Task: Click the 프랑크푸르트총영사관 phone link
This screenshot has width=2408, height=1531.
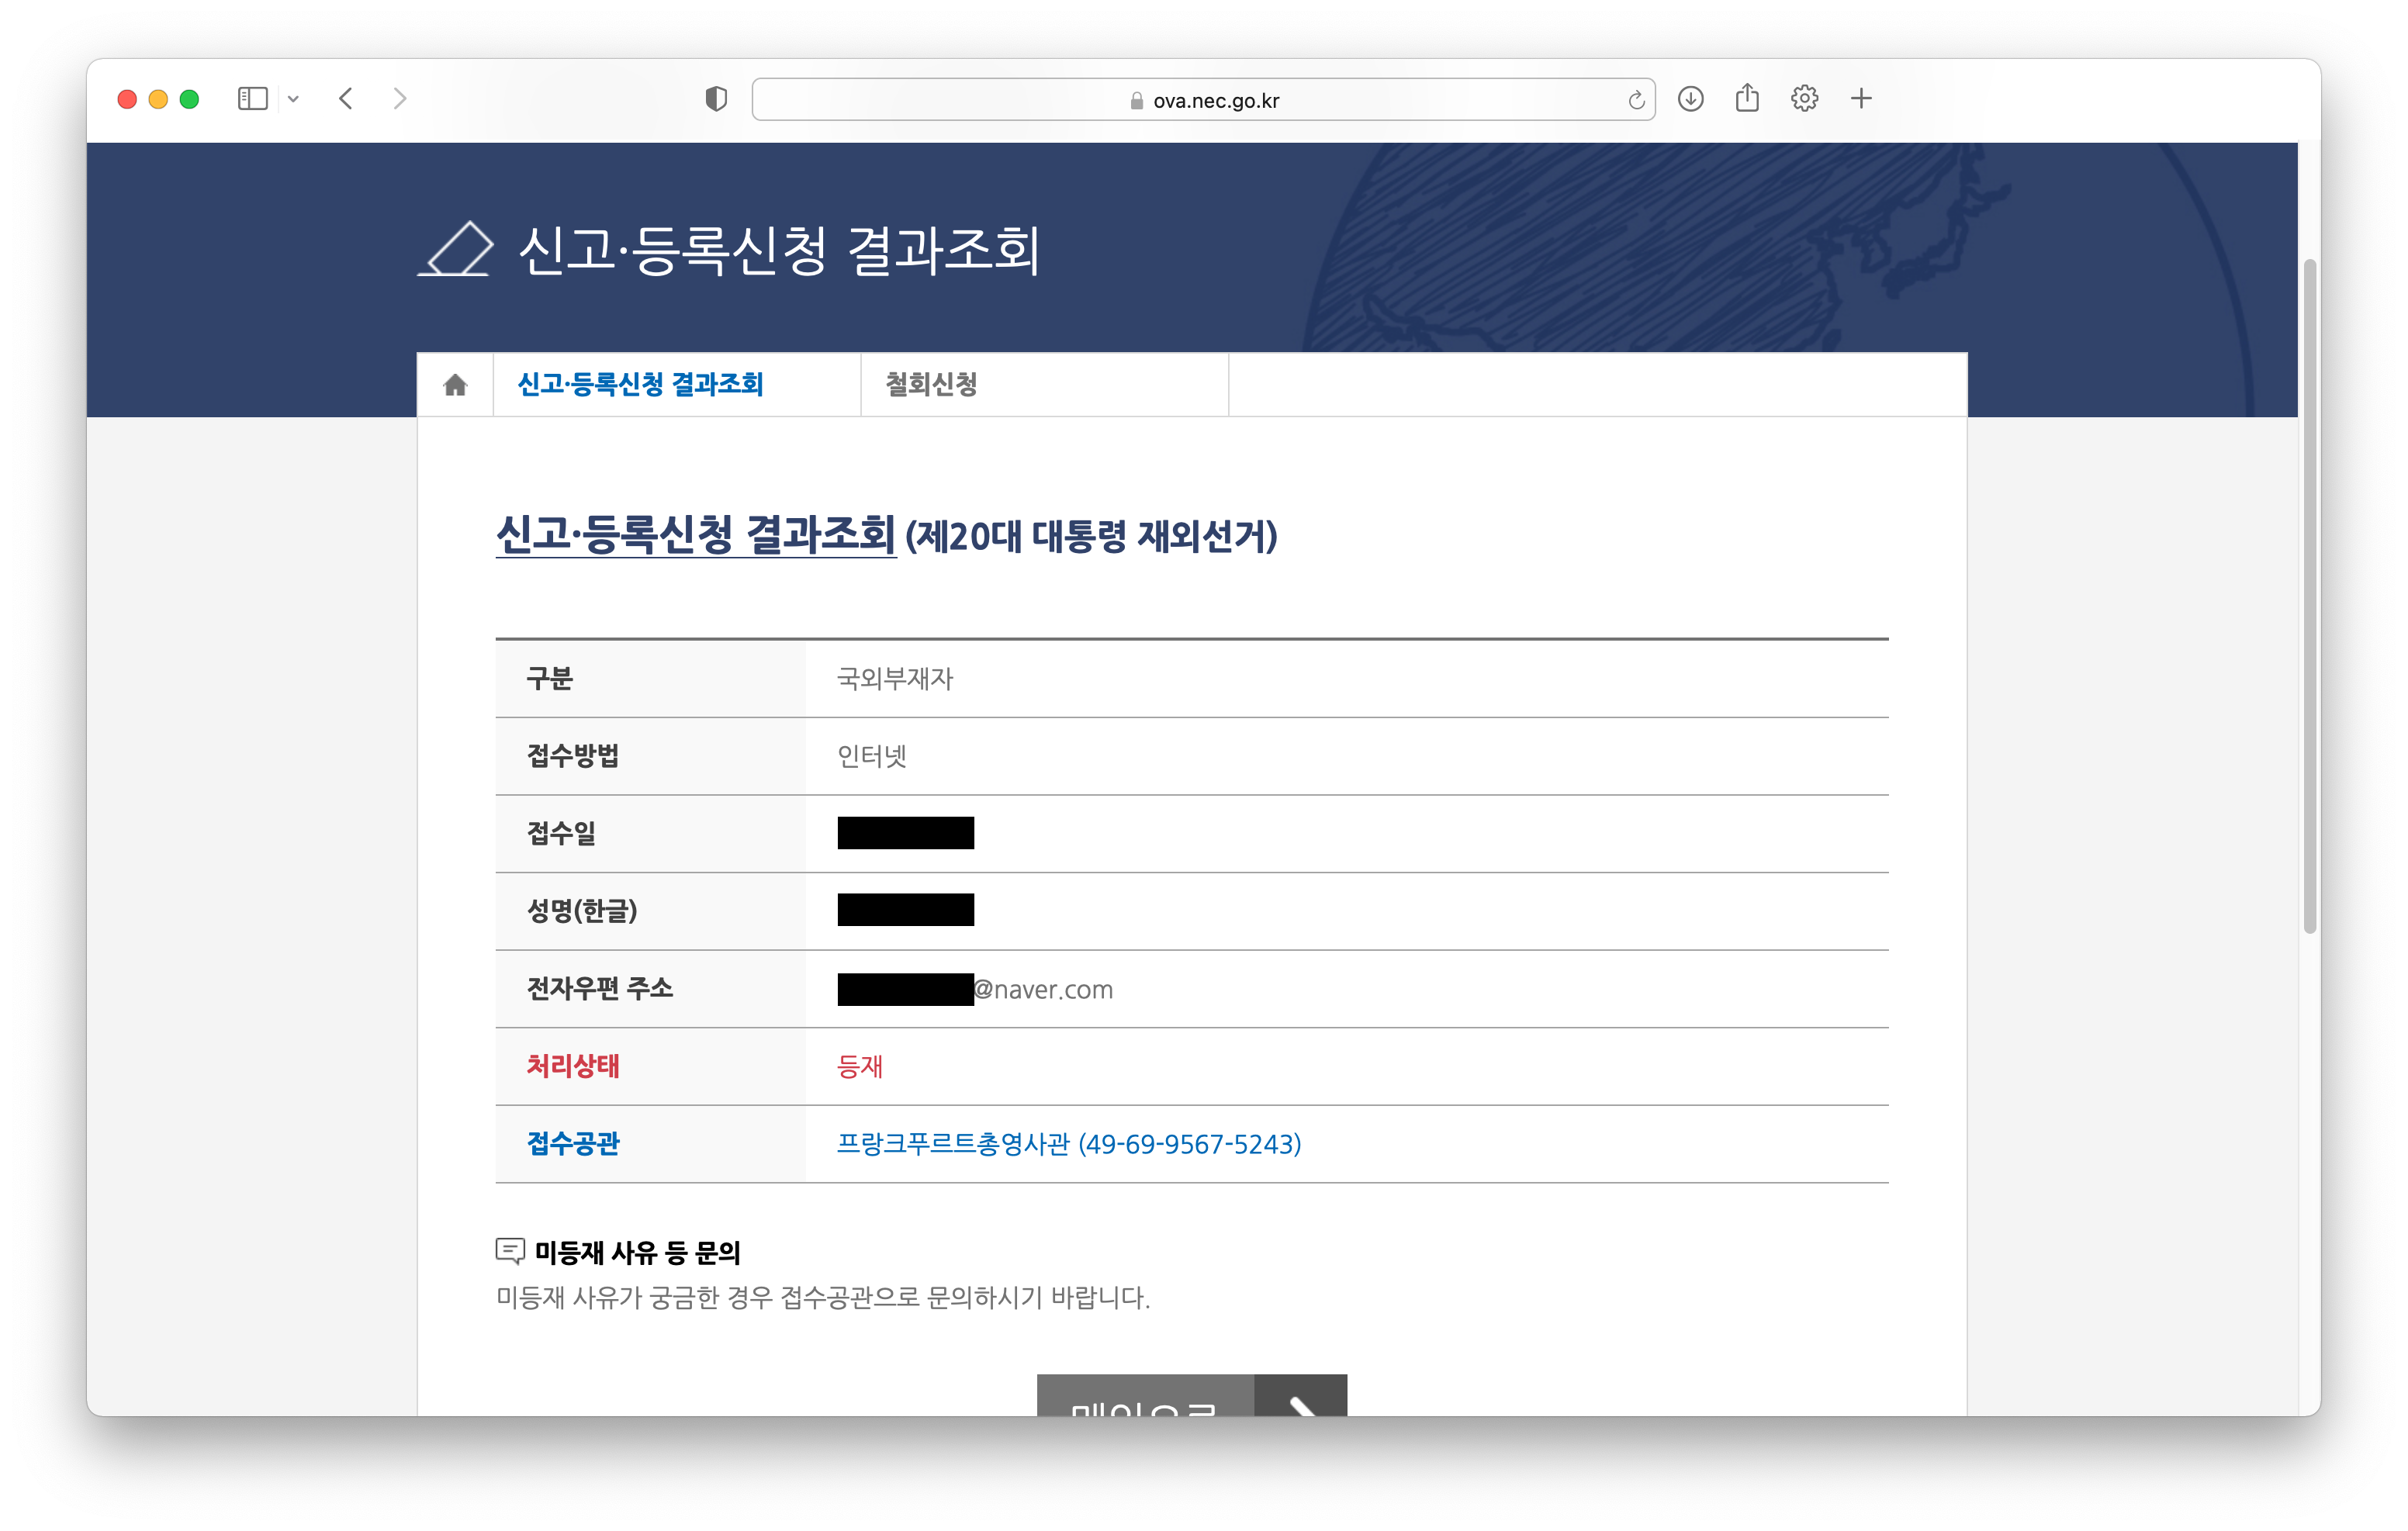Action: [1068, 1143]
